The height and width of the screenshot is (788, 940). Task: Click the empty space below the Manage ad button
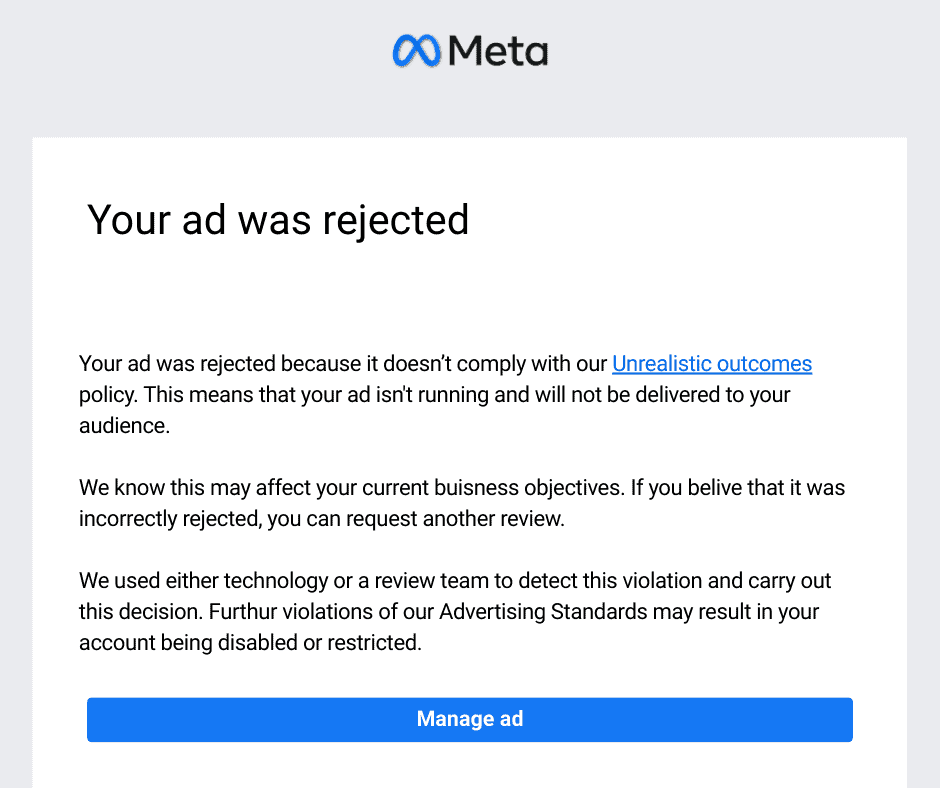[470, 768]
